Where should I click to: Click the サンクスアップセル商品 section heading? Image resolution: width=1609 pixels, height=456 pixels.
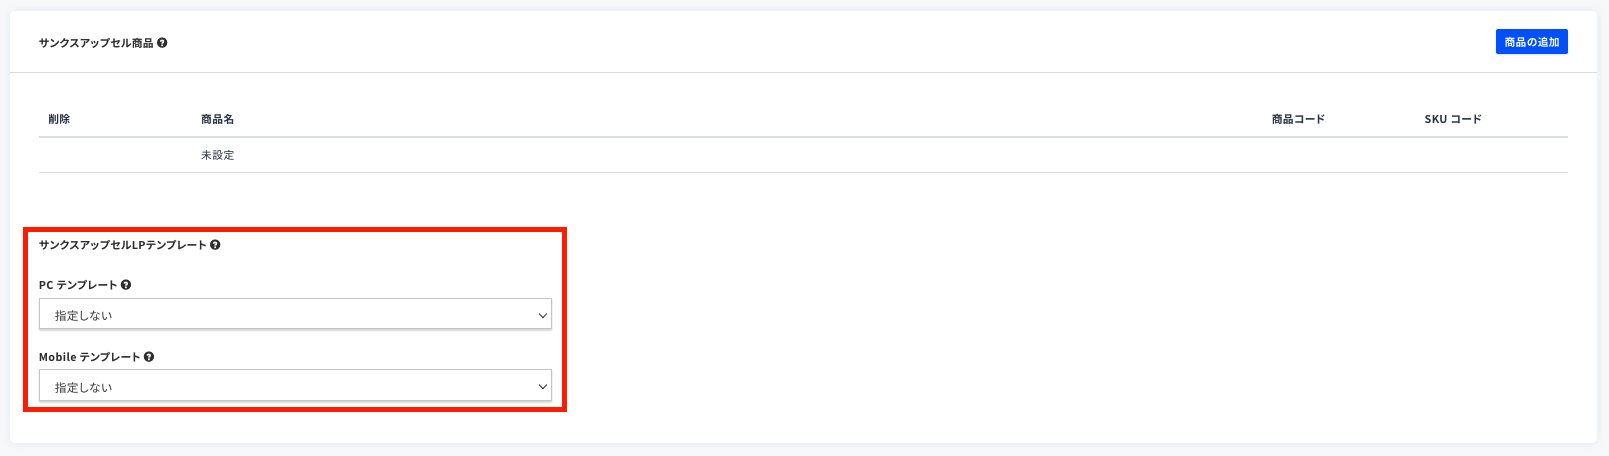point(96,43)
